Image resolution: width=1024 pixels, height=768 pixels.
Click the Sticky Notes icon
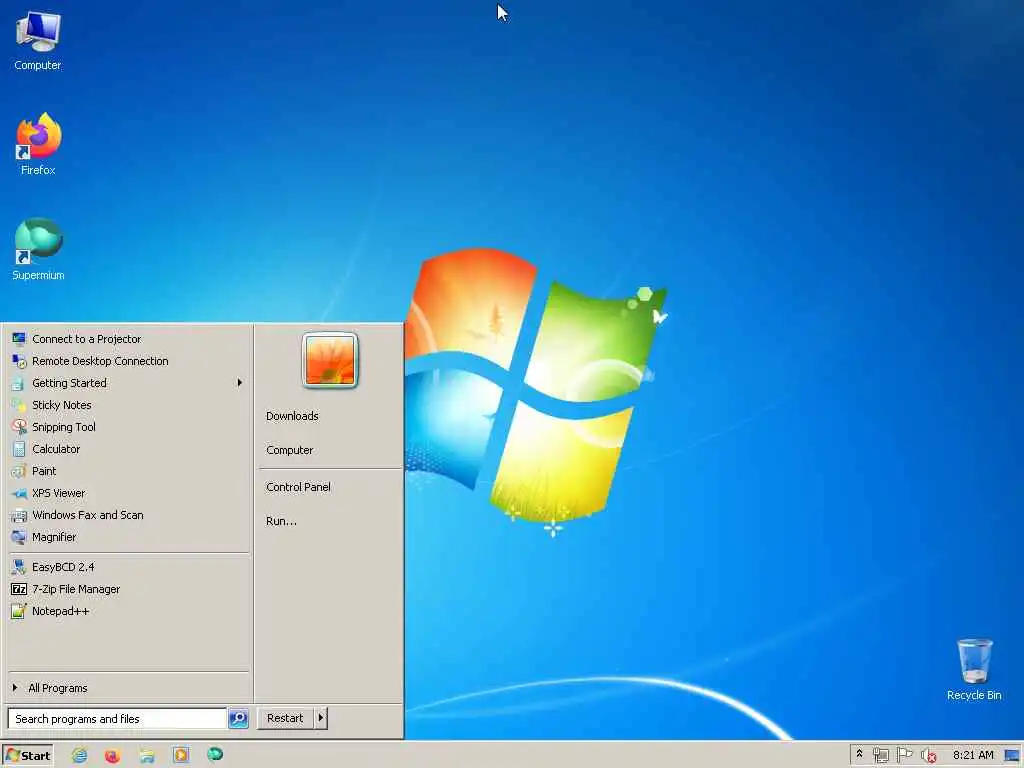18,405
